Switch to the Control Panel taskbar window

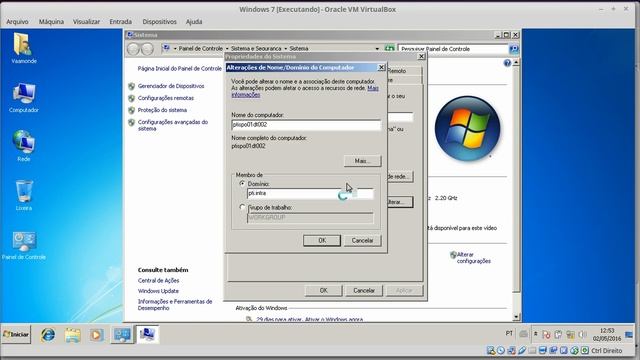click(x=122, y=335)
